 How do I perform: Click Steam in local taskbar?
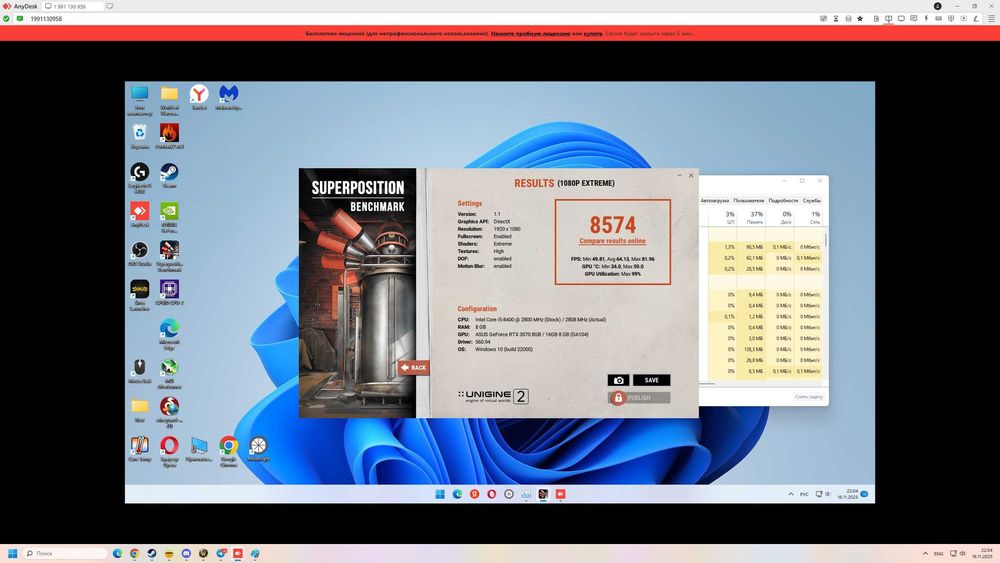[x=152, y=553]
